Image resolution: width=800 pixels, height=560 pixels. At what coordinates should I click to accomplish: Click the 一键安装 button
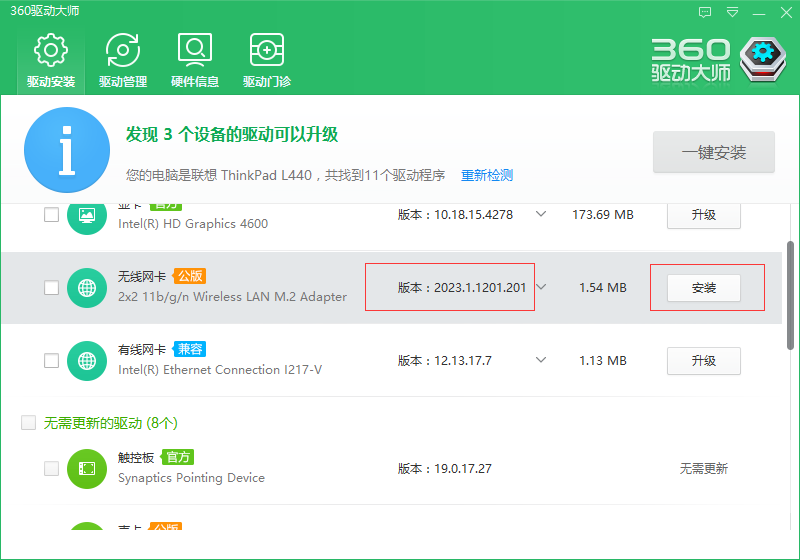[714, 152]
